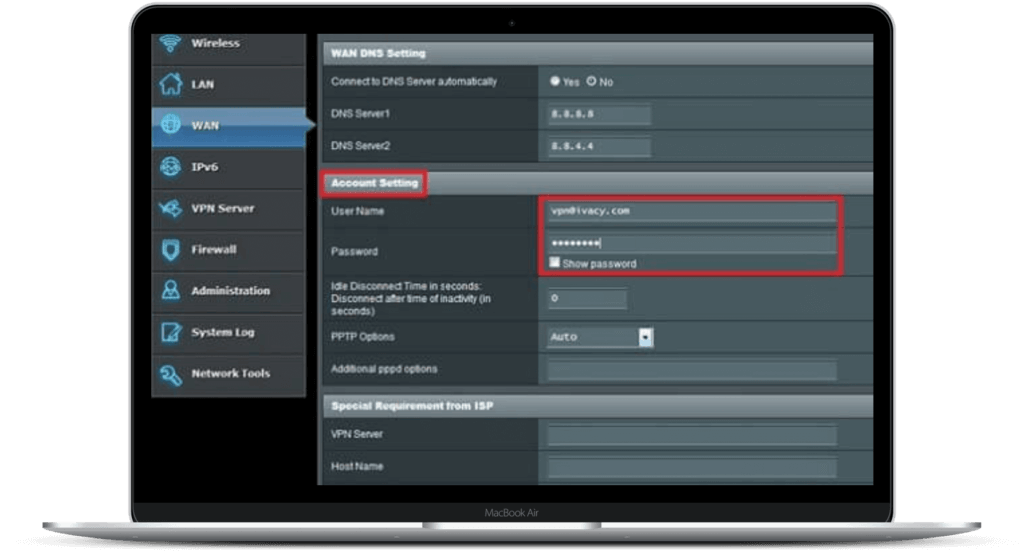The width and height of the screenshot is (1024, 551).
Task: Click the 'DNS Server2' label
Action: click(x=360, y=146)
